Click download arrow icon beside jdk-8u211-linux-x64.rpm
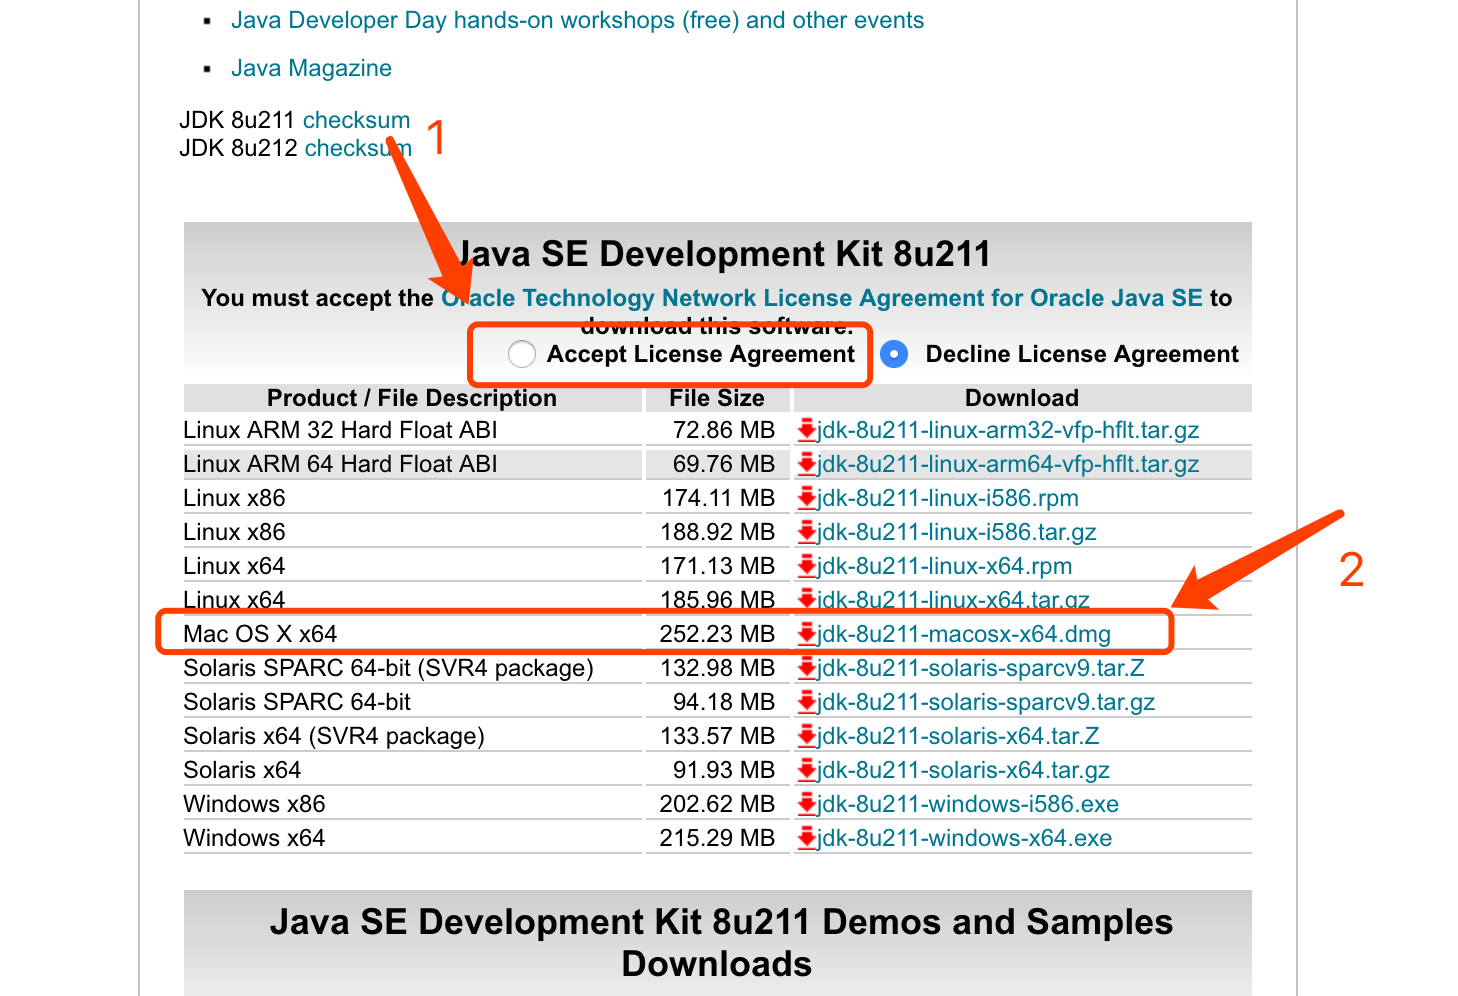The image size is (1458, 996). (x=807, y=567)
